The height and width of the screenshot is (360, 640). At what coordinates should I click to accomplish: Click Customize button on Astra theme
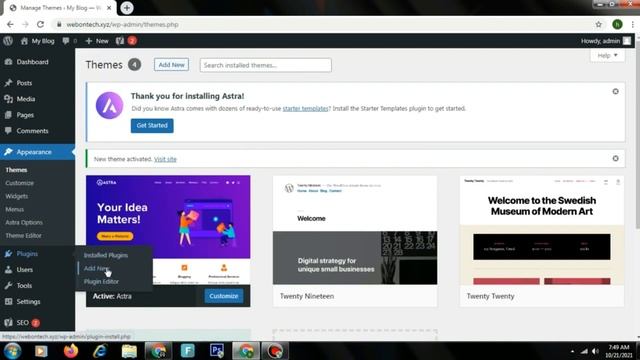click(224, 296)
